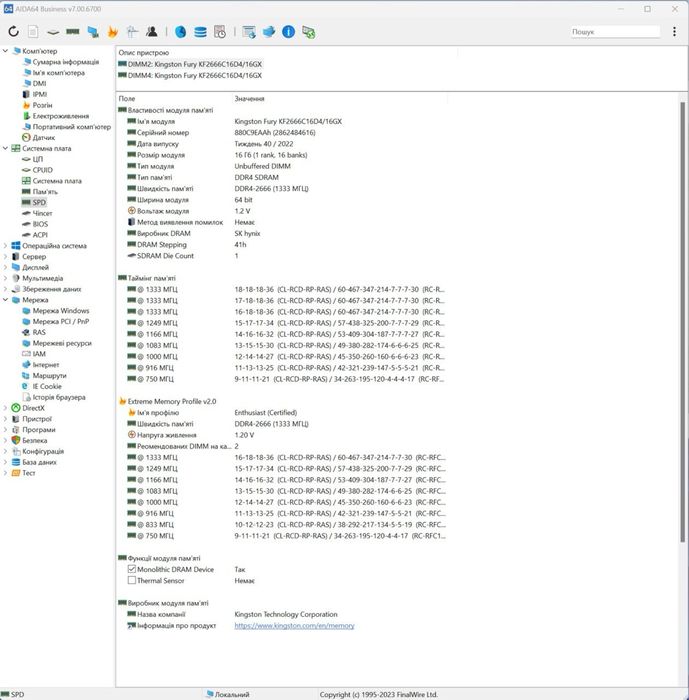
Task: Collapse the Системна плата tree node
Action: pyautogui.click(x=5, y=148)
